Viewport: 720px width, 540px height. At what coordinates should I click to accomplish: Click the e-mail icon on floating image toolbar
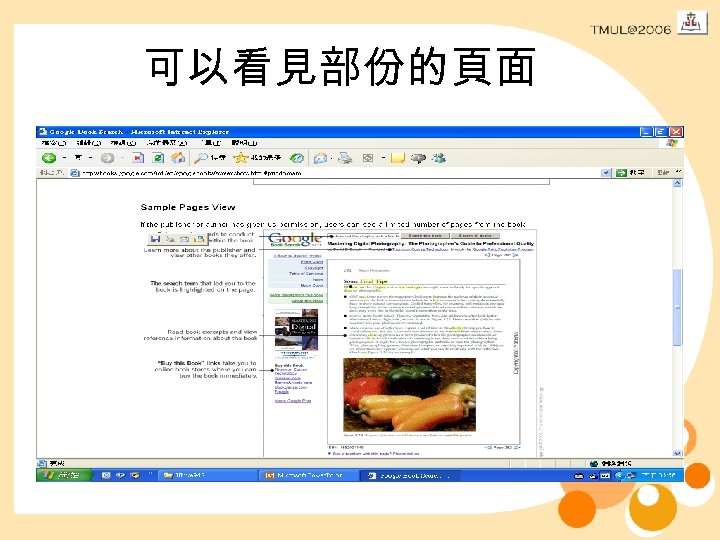pos(185,239)
